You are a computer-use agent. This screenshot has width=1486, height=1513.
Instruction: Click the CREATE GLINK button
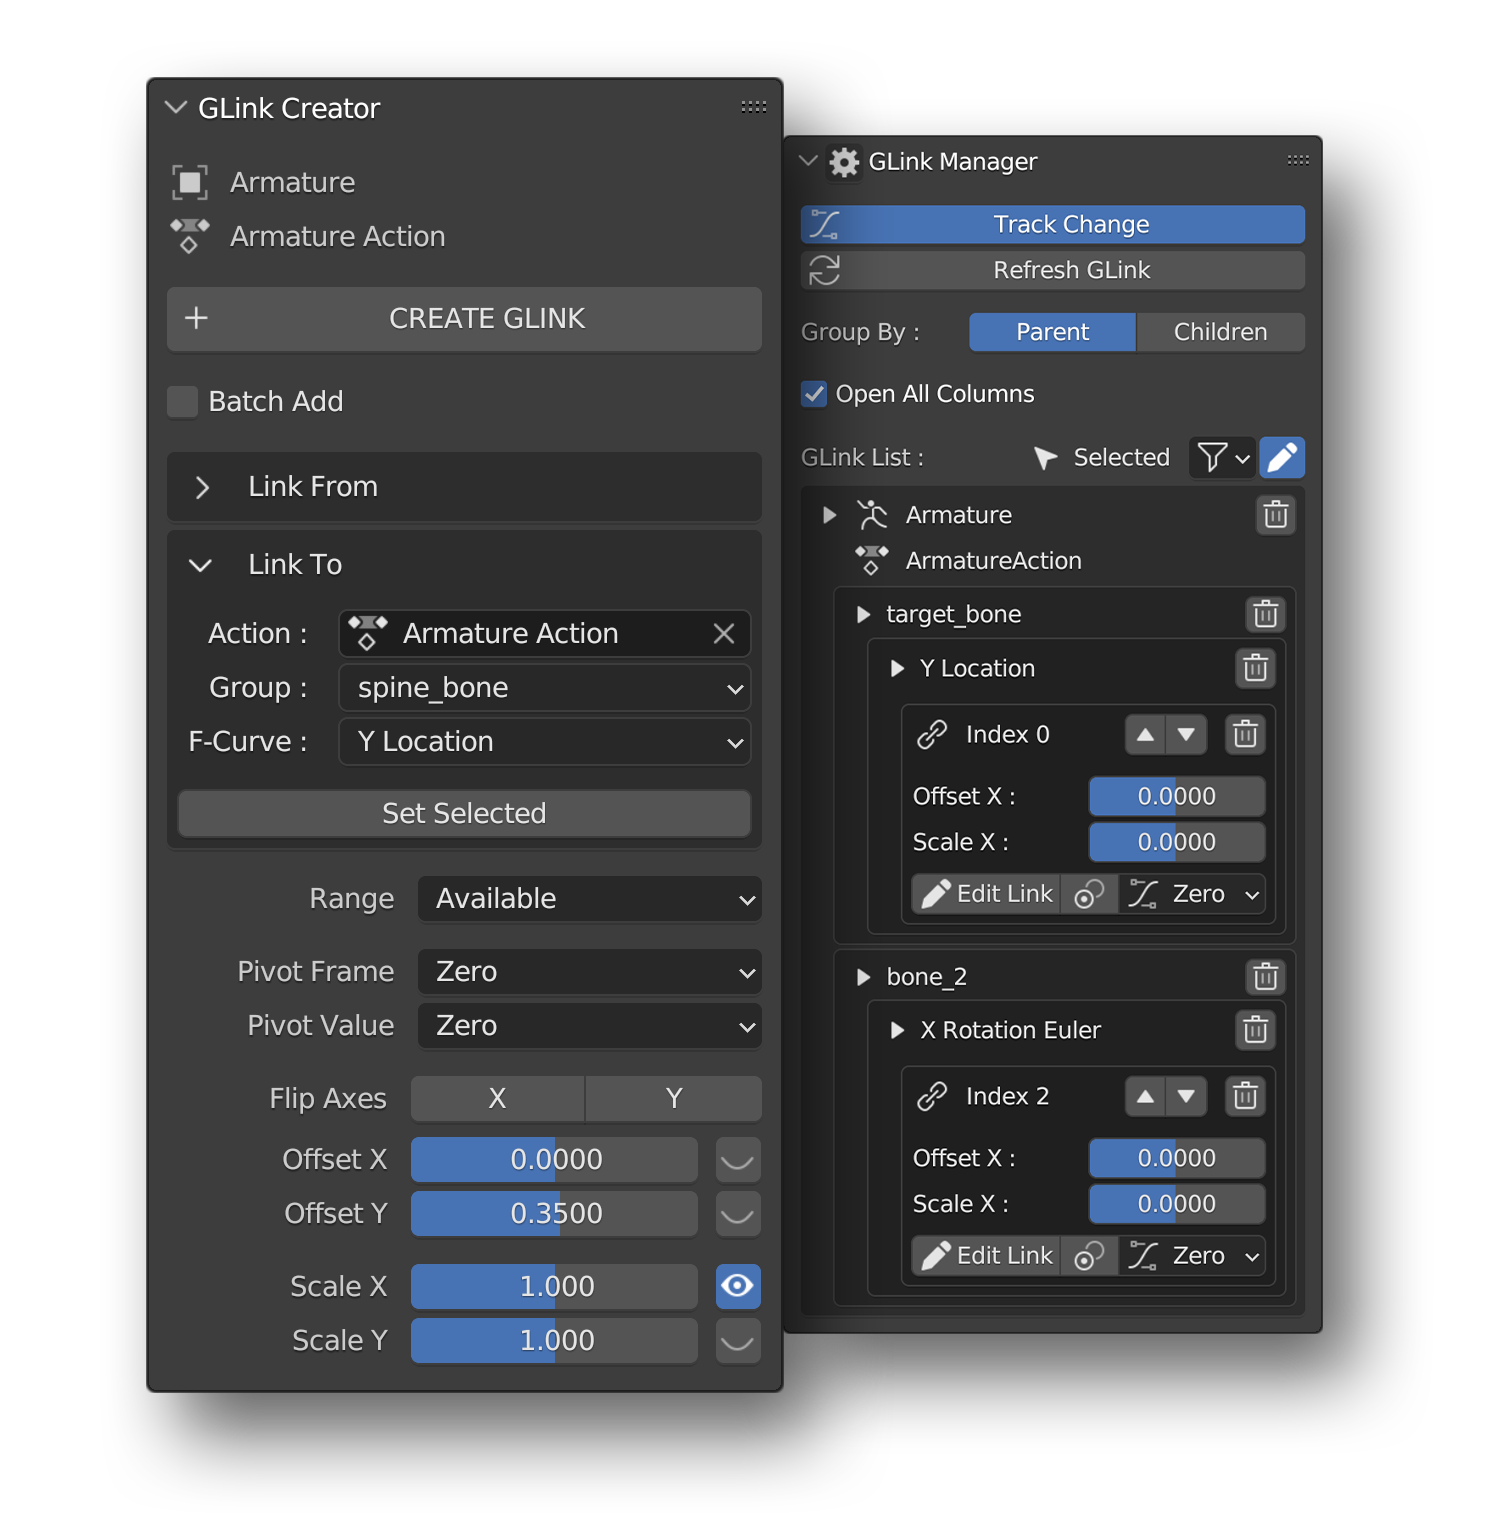click(x=465, y=319)
